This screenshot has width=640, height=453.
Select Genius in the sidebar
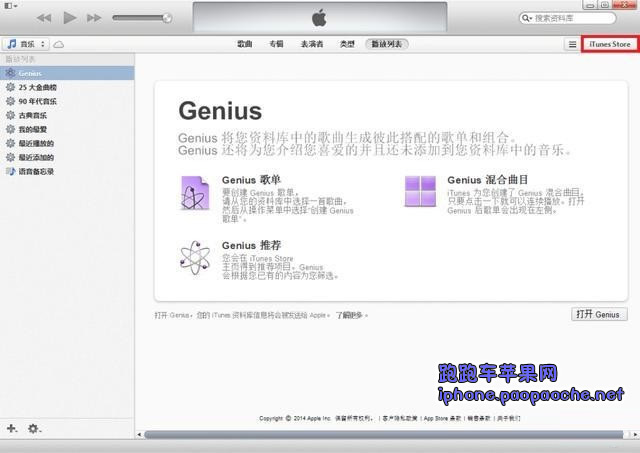tap(67, 73)
